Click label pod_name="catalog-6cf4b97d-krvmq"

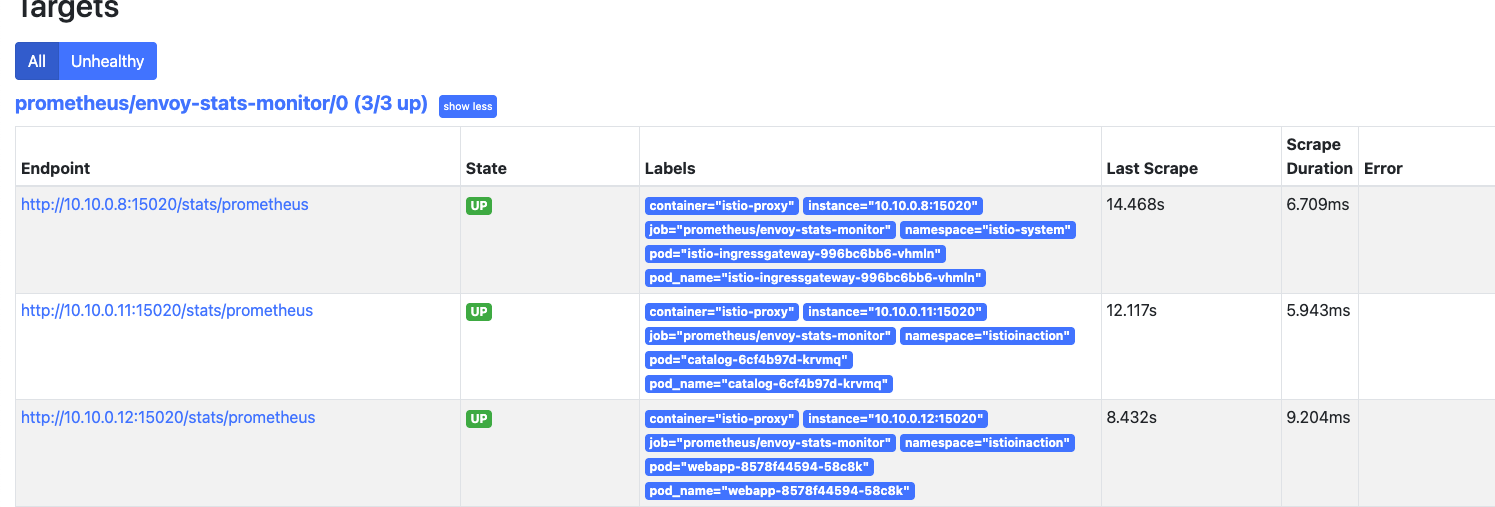point(769,384)
